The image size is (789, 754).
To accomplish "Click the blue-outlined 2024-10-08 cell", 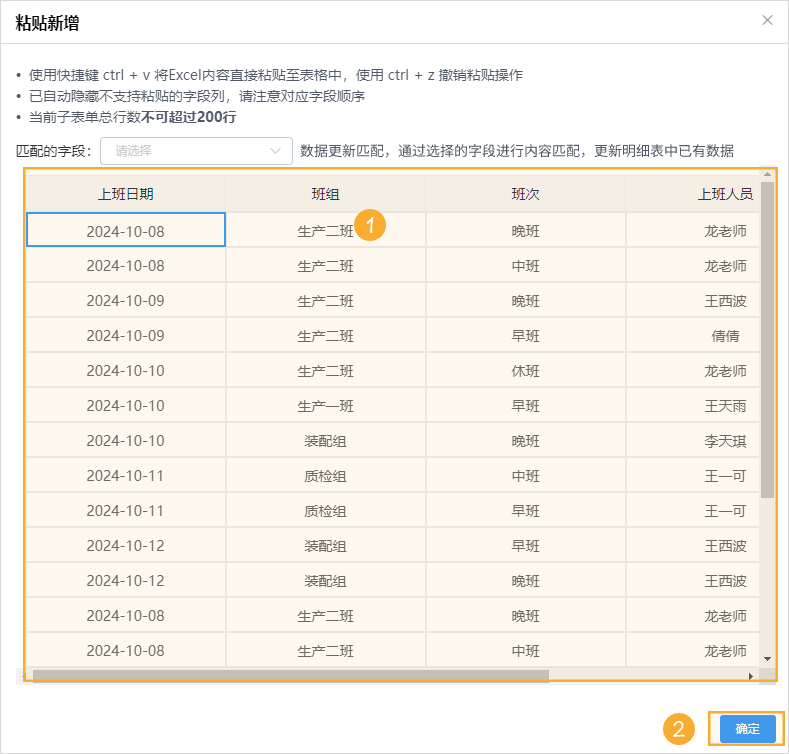I will (125, 230).
